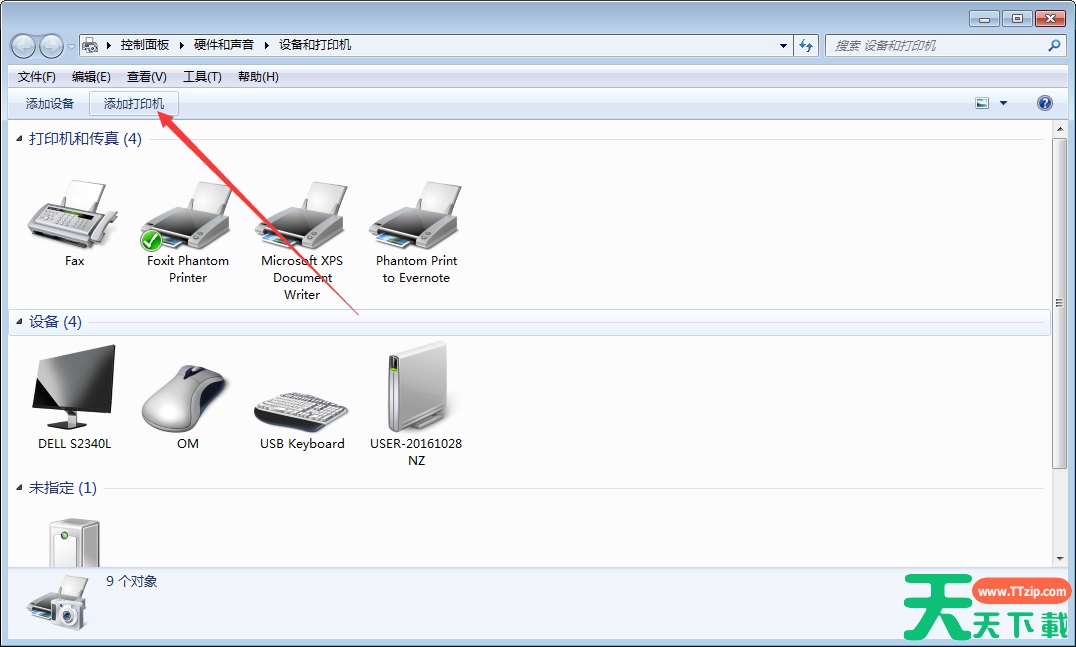This screenshot has width=1076, height=647.
Task: Expand arrow after 控制面板 breadcrumb
Action: click(x=181, y=45)
